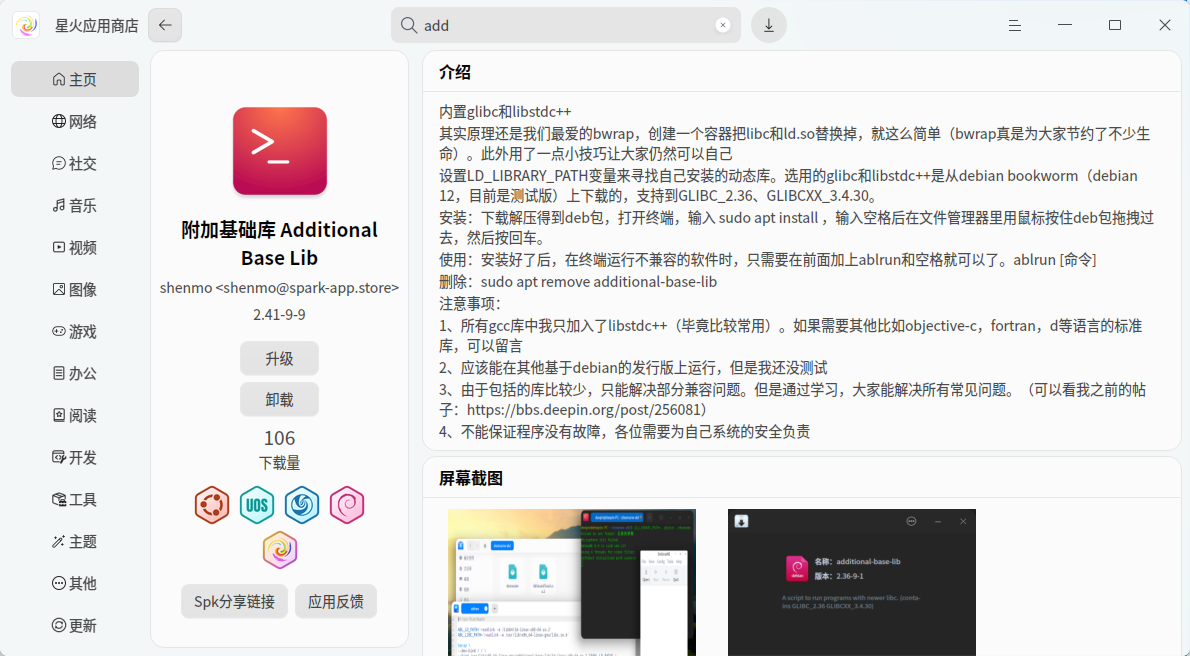Viewport: 1190px width, 656px height.
Task: Click the app title 附加基础库 Additional Base Lib
Action: click(x=279, y=244)
